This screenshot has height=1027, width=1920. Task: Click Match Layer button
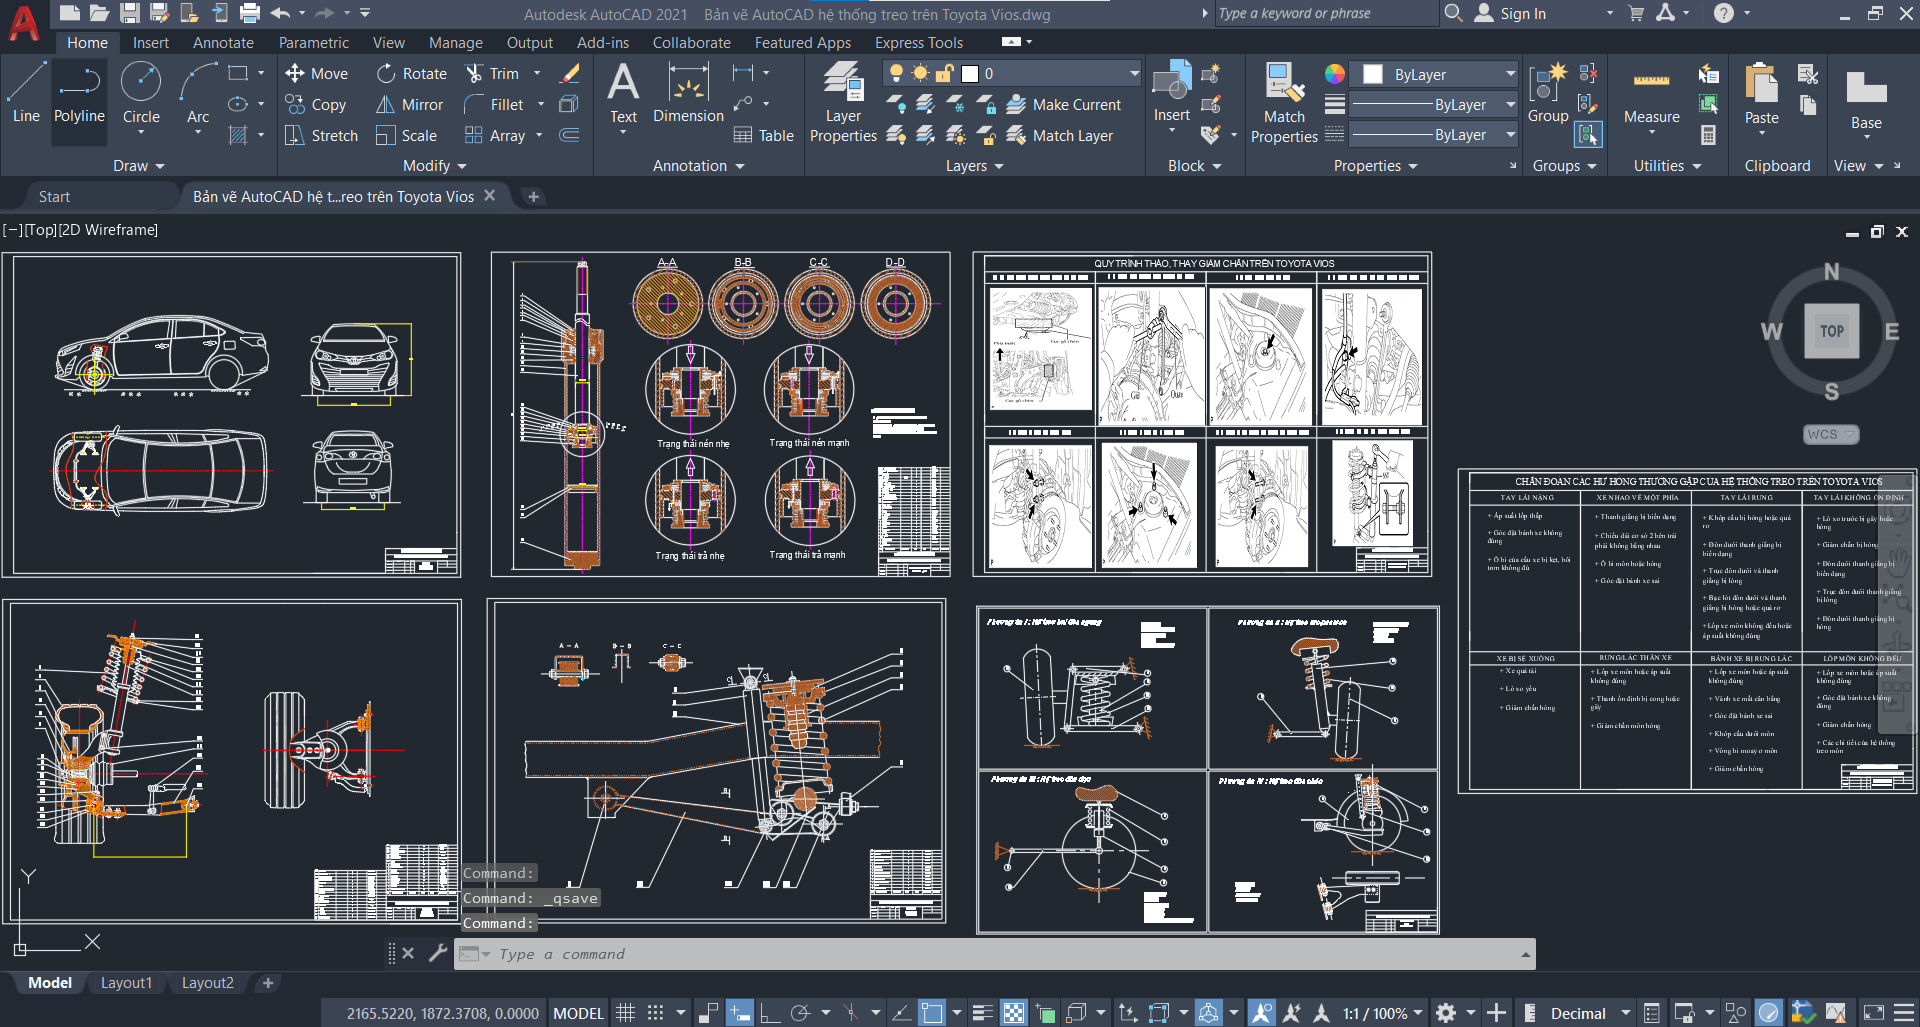pyautogui.click(x=1059, y=135)
